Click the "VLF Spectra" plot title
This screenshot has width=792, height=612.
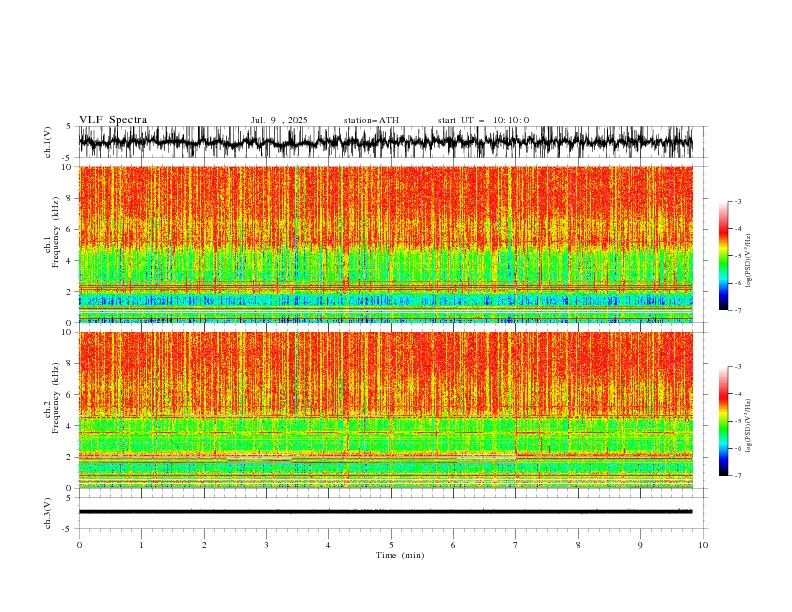113,120
